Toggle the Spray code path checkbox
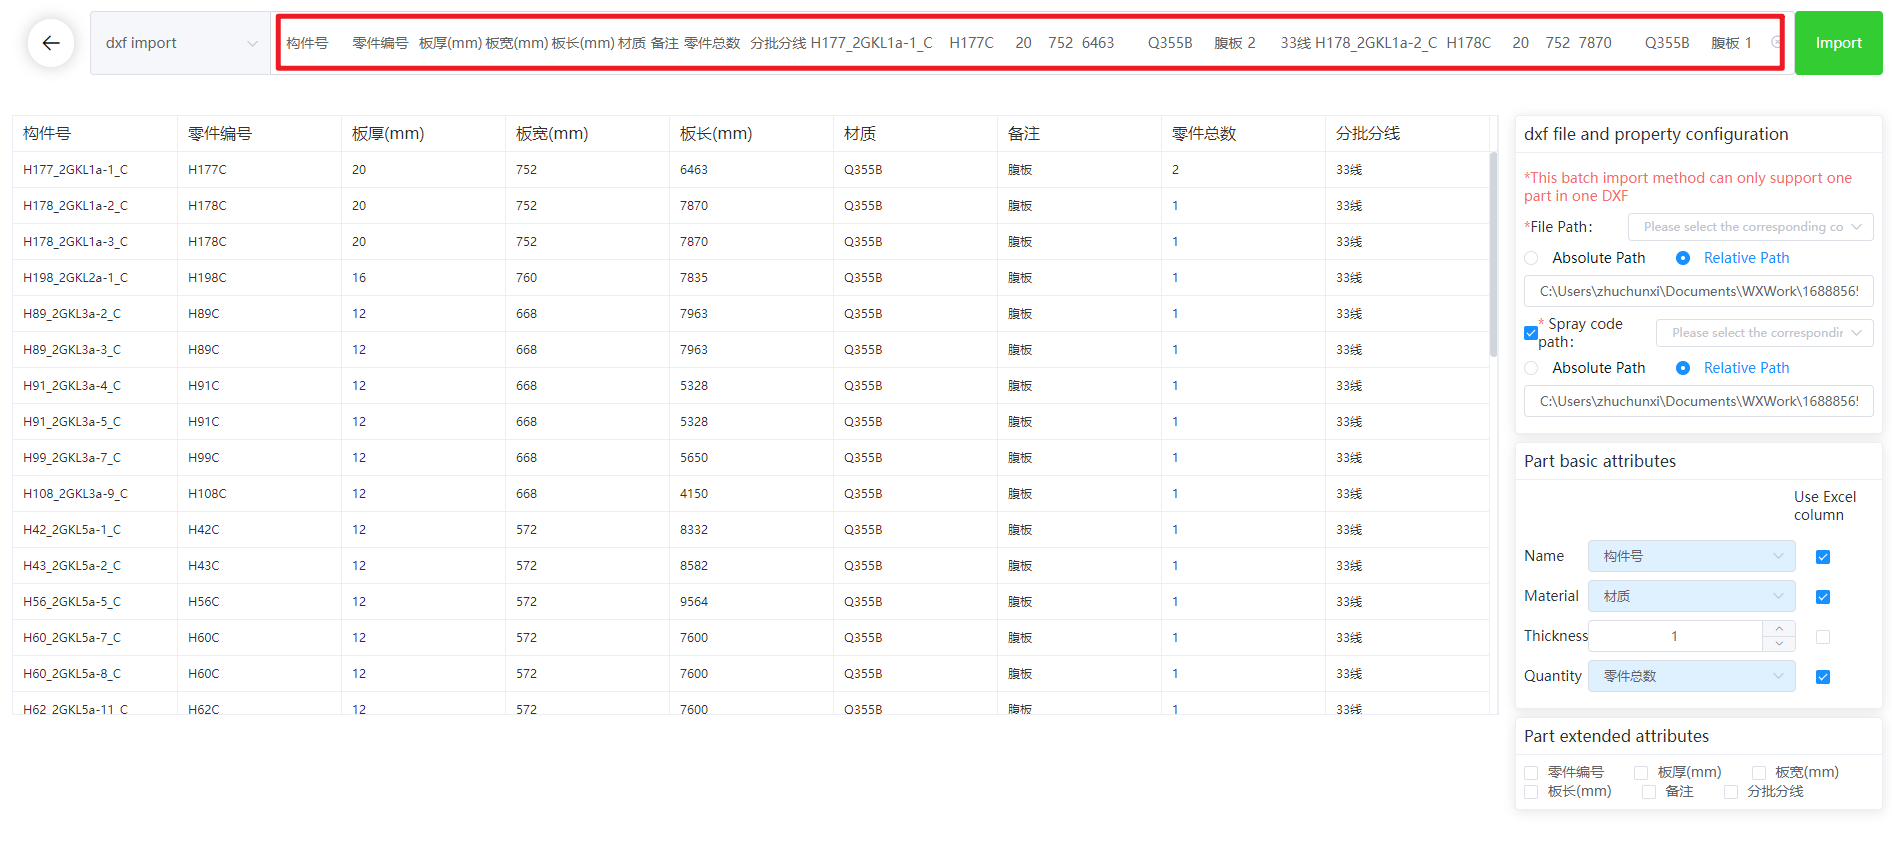This screenshot has width=1892, height=858. point(1531,333)
